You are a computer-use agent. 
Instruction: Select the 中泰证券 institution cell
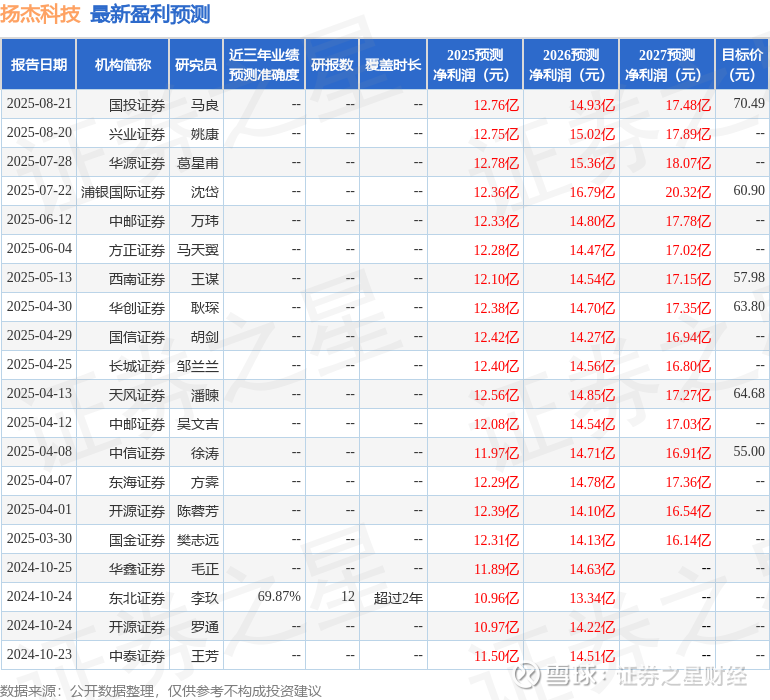click(x=123, y=655)
